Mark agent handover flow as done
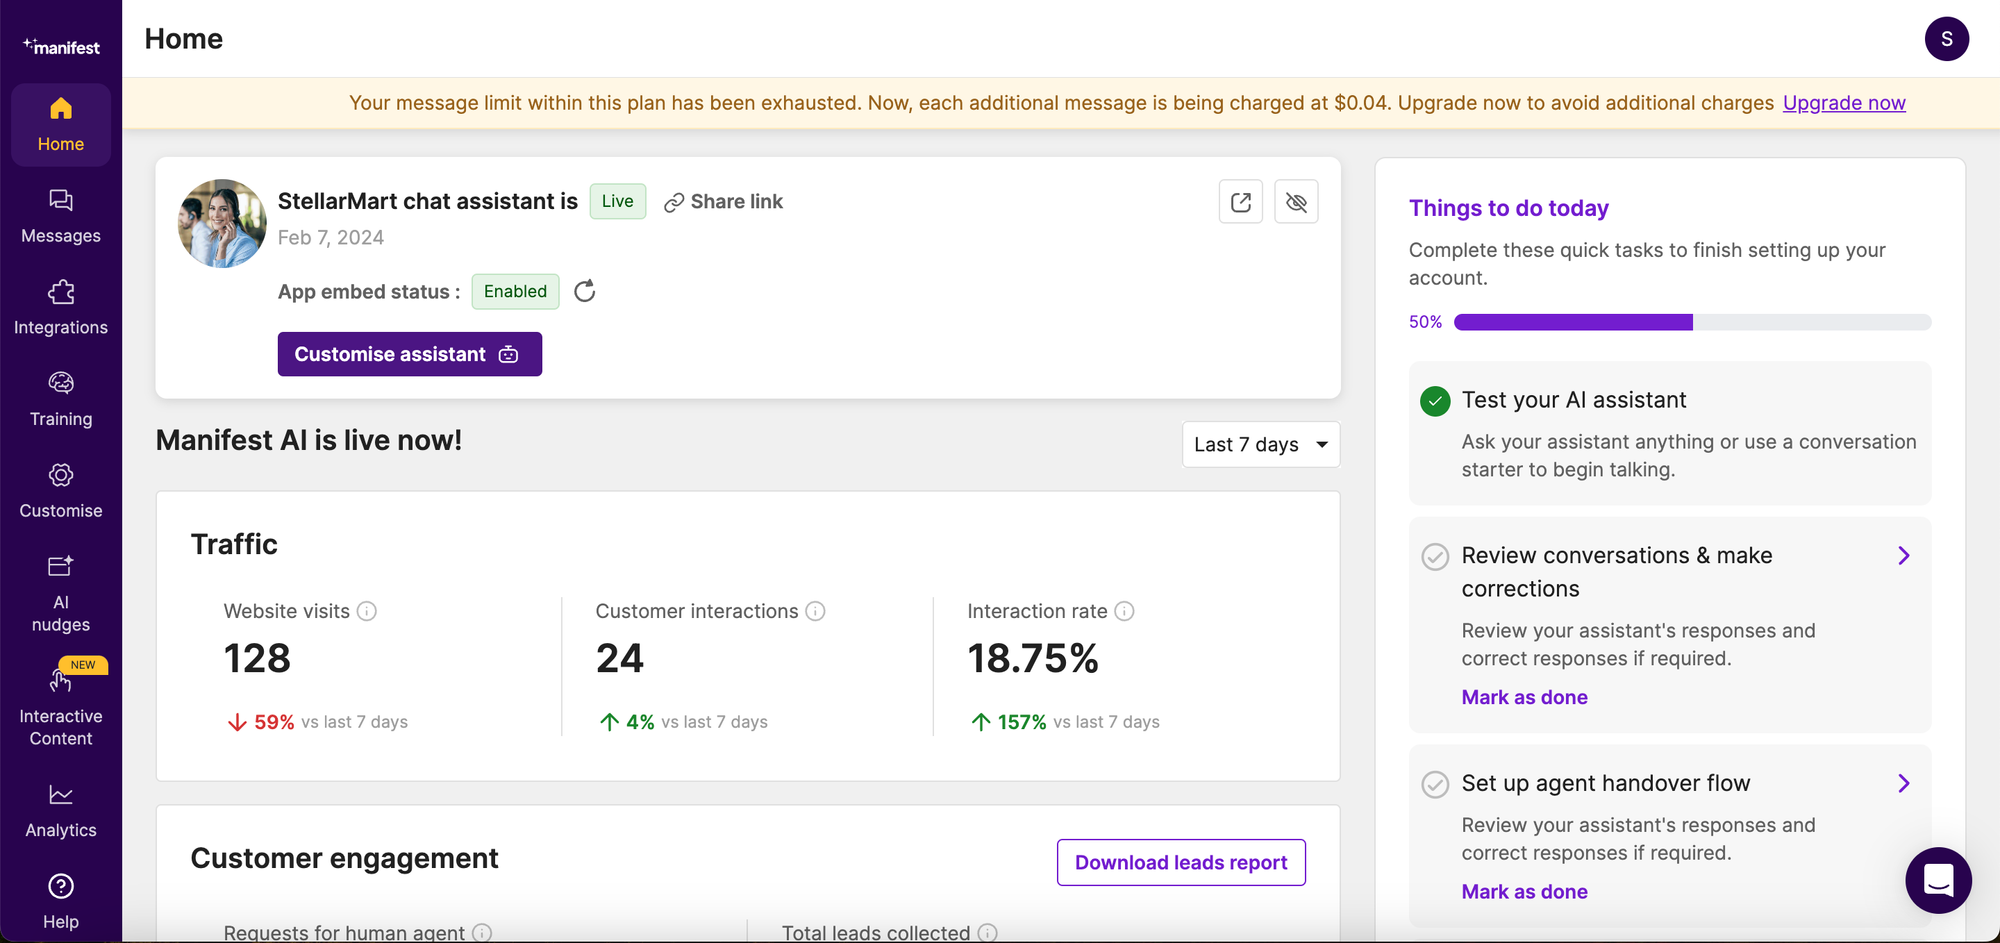The image size is (2000, 943). coord(1524,892)
